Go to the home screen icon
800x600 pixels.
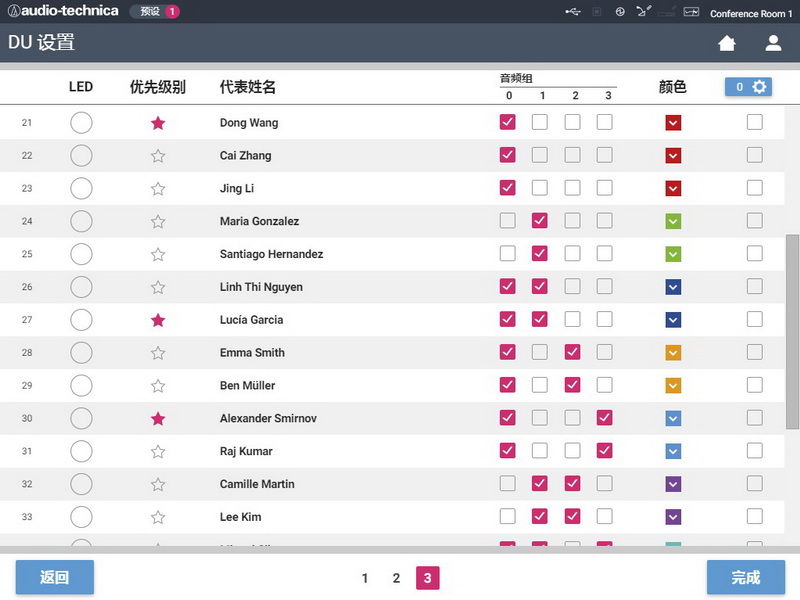click(x=727, y=43)
